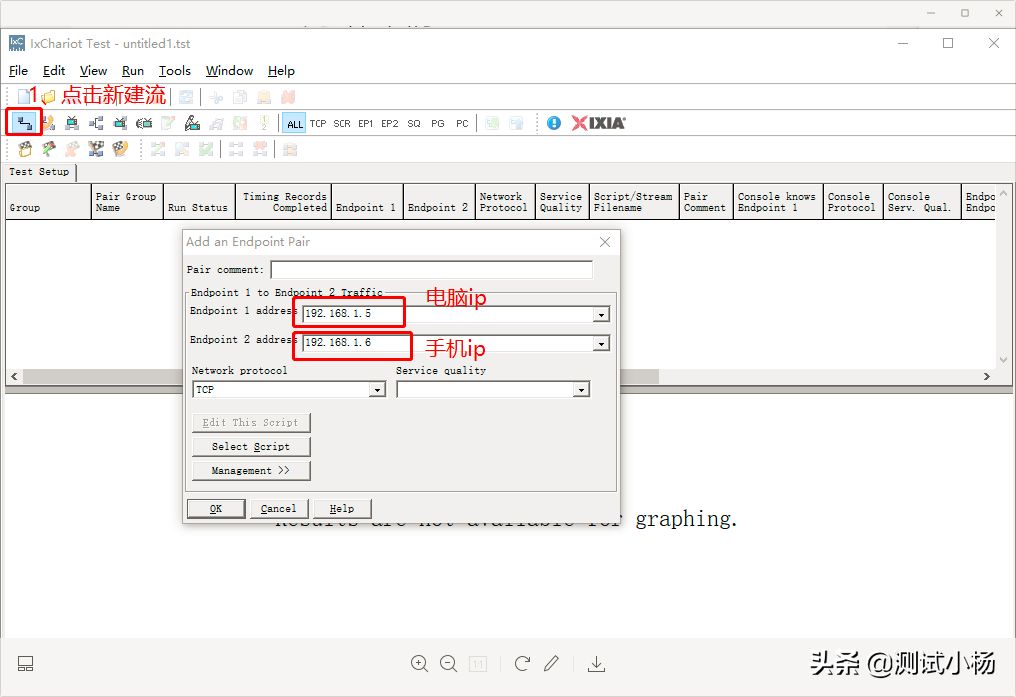Click the IXIA logo in toolbar
This screenshot has height=697, width=1016.
(598, 122)
